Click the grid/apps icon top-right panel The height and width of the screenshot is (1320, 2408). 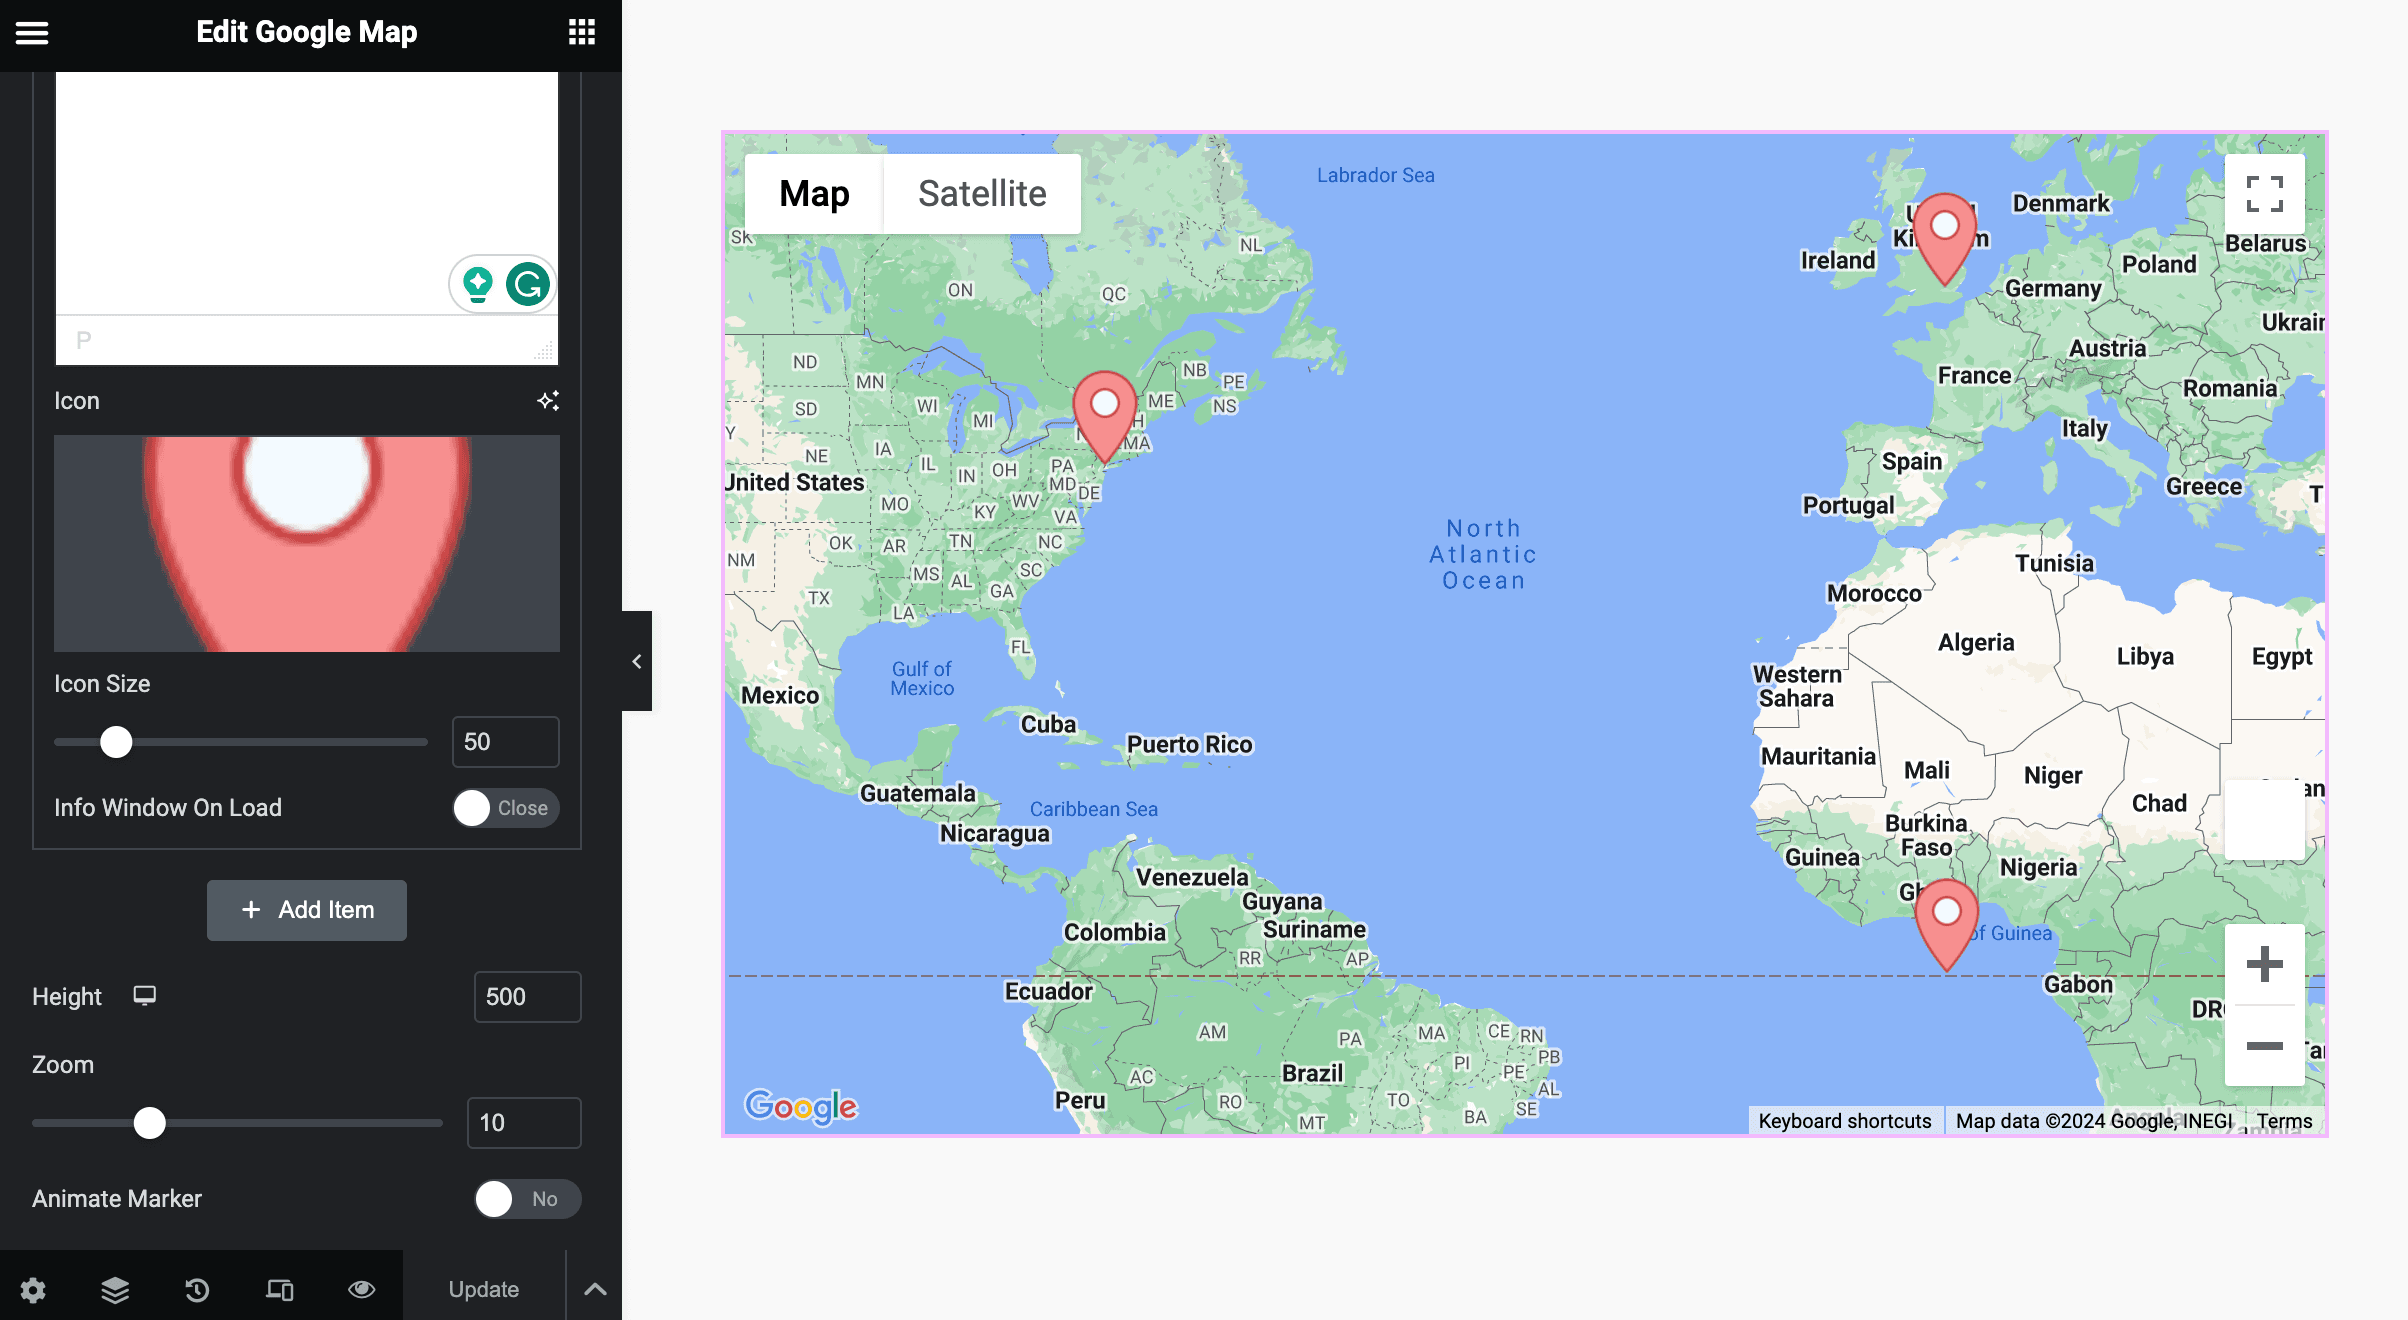coord(582,31)
